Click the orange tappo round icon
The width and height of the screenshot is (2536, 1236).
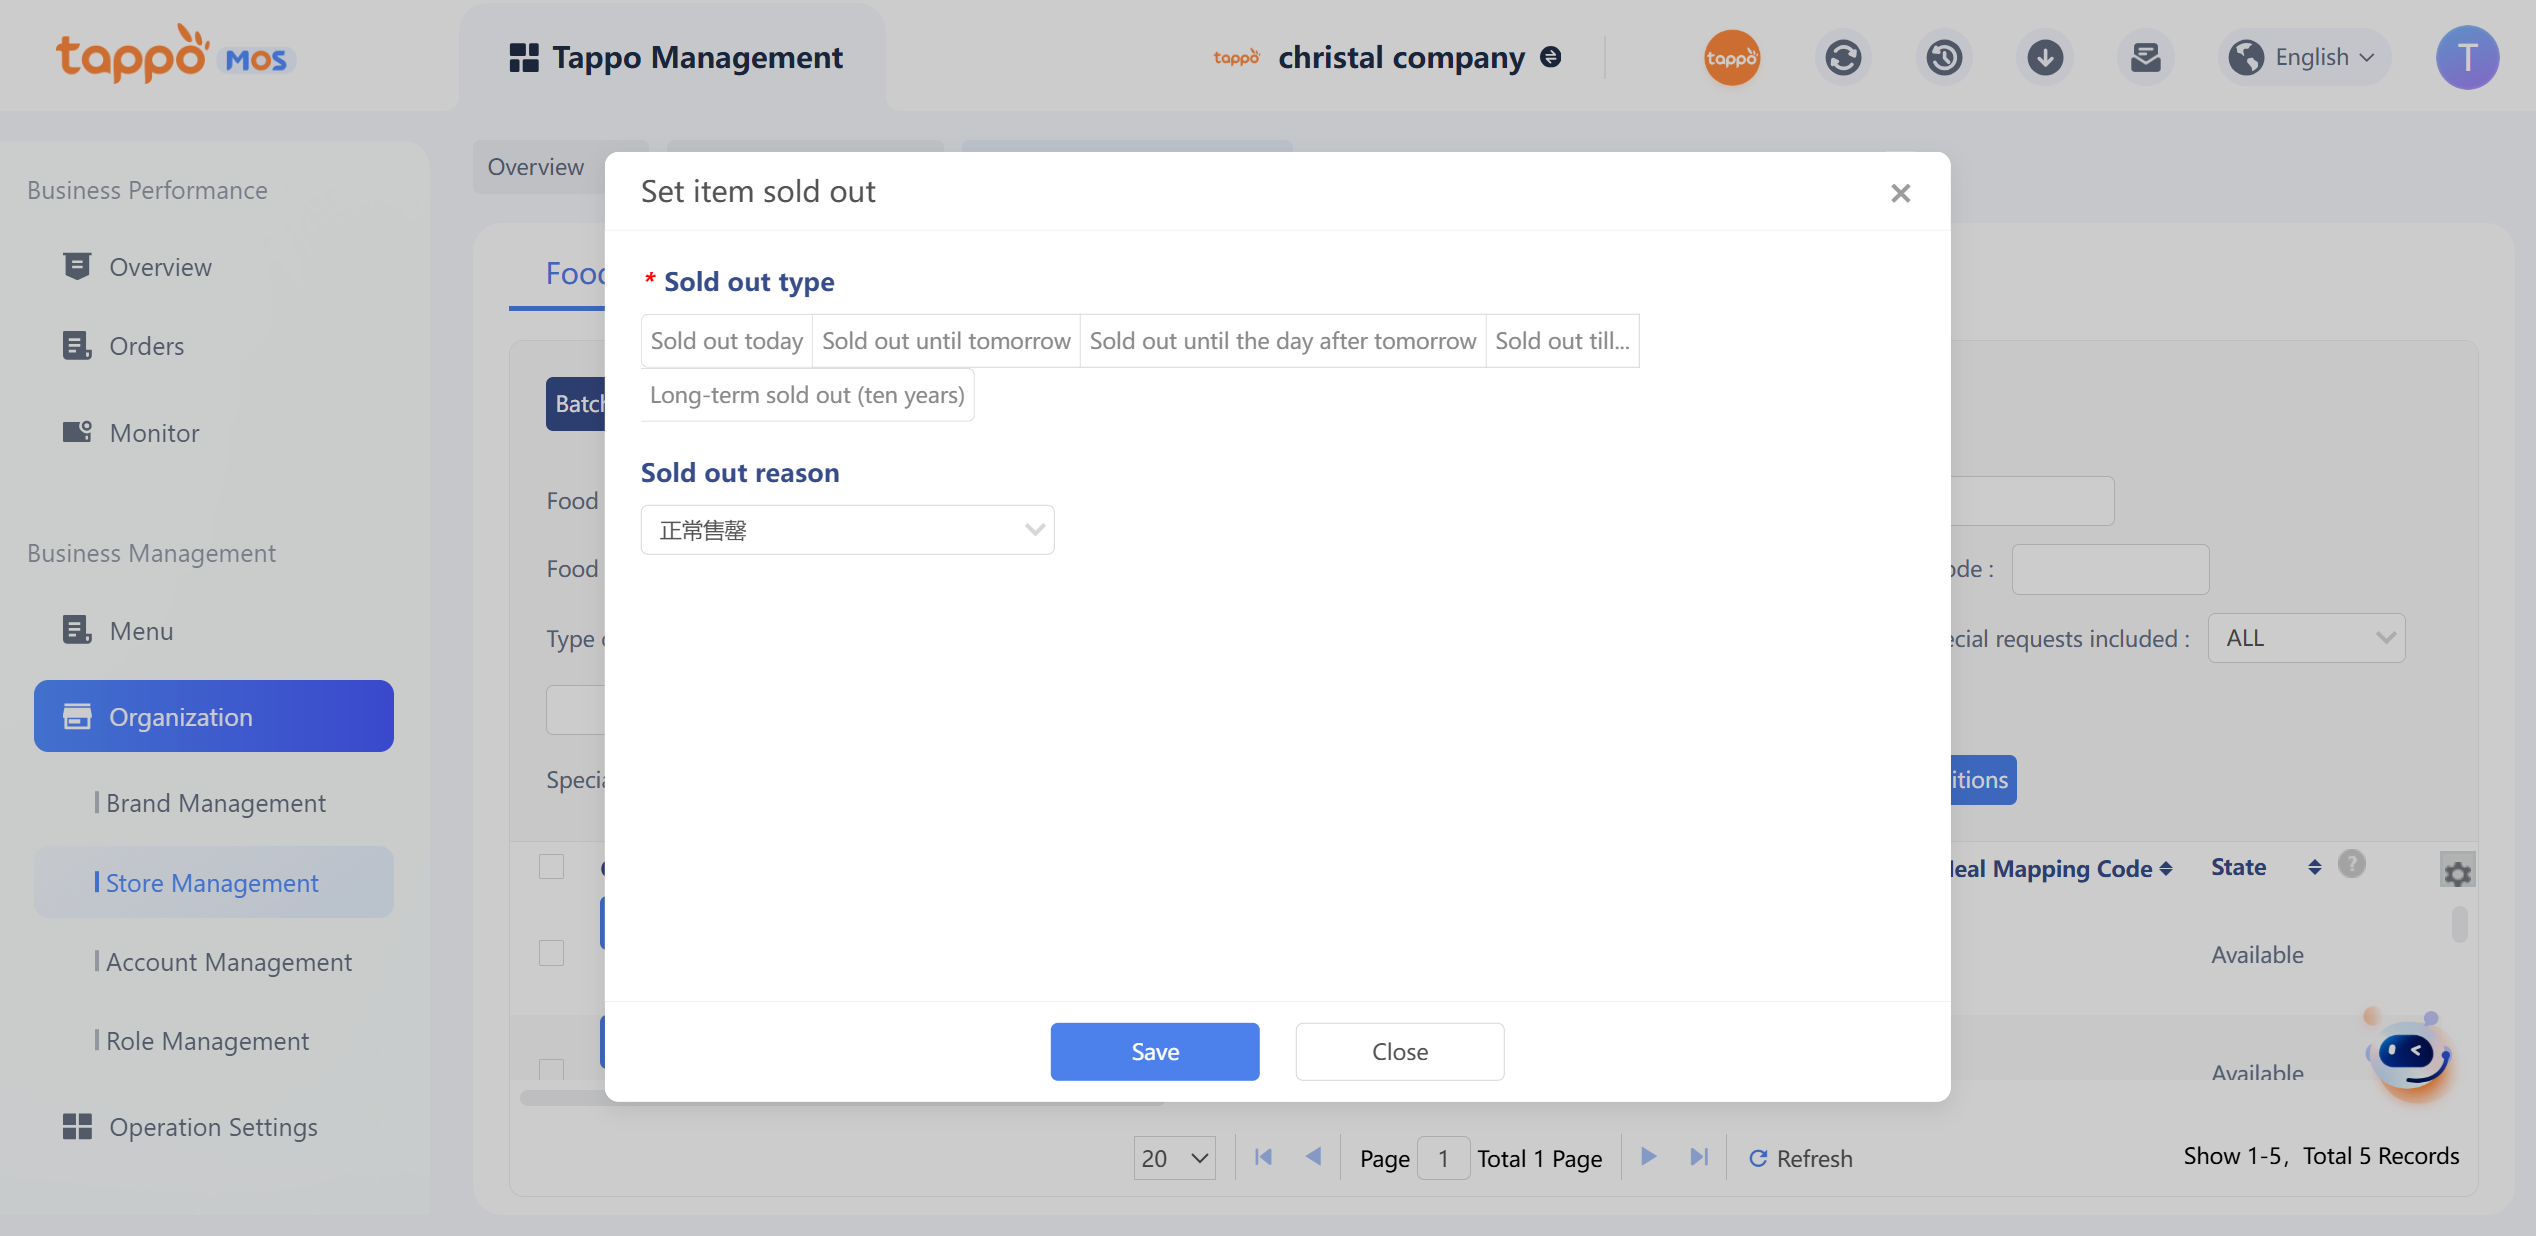(1732, 58)
